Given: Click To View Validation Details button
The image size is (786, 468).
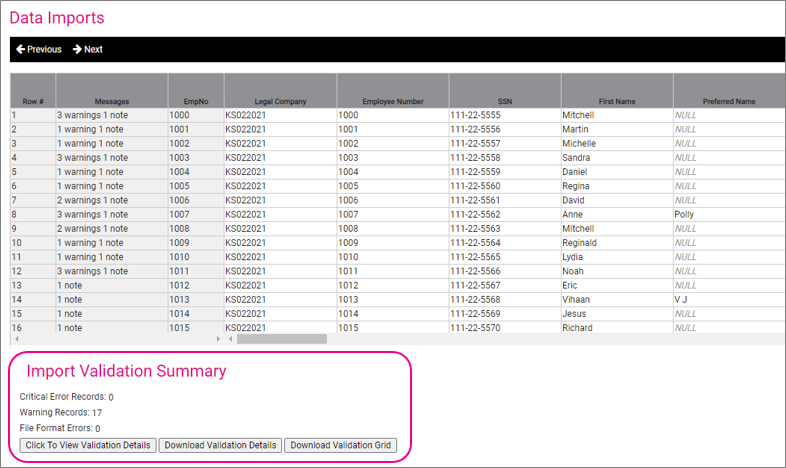Looking at the screenshot, I should 87,445.
